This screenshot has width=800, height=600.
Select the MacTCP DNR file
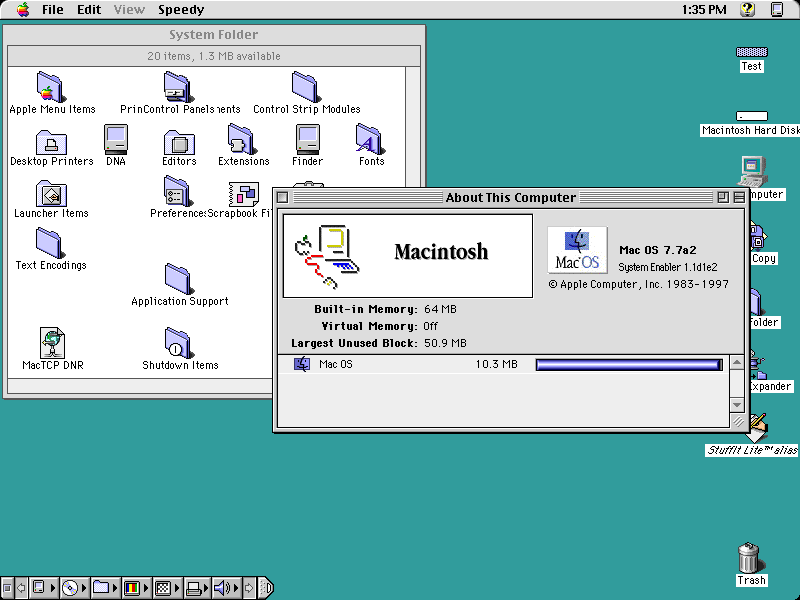pos(53,343)
